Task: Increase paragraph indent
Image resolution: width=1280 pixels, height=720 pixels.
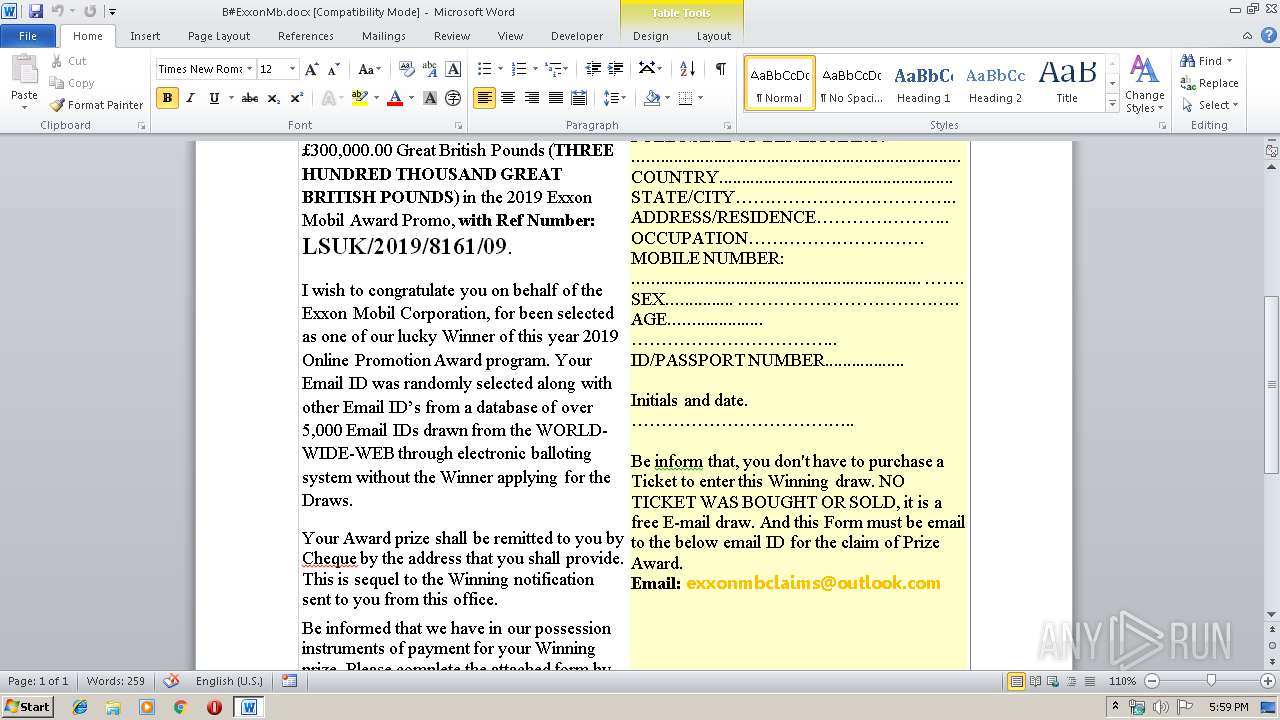Action: [616, 69]
